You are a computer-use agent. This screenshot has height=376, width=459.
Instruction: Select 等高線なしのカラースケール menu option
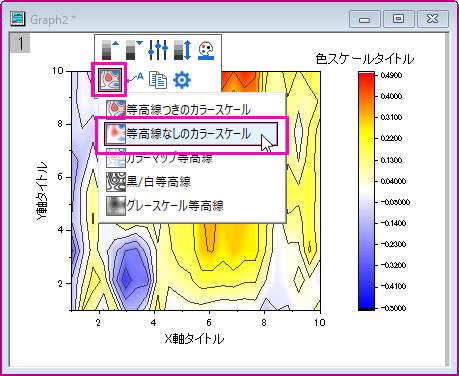[191, 134]
